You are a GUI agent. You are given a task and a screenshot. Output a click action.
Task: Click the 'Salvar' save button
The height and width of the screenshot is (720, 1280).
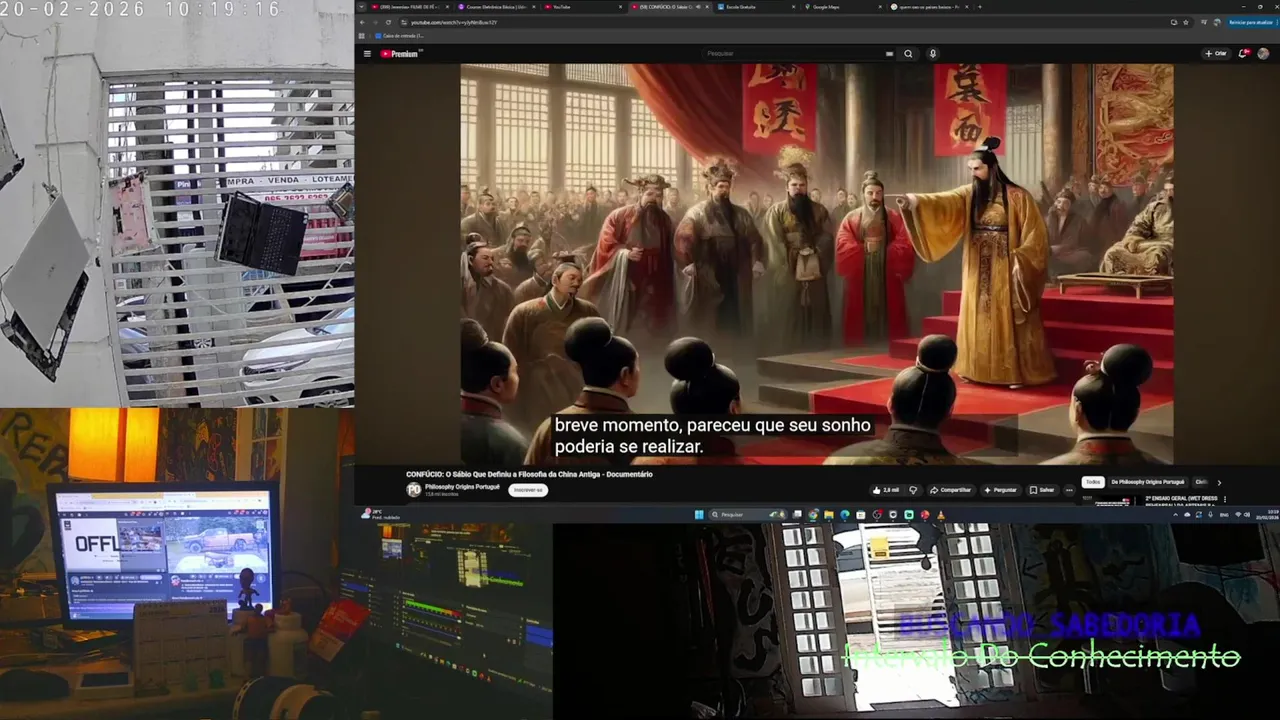click(1042, 490)
